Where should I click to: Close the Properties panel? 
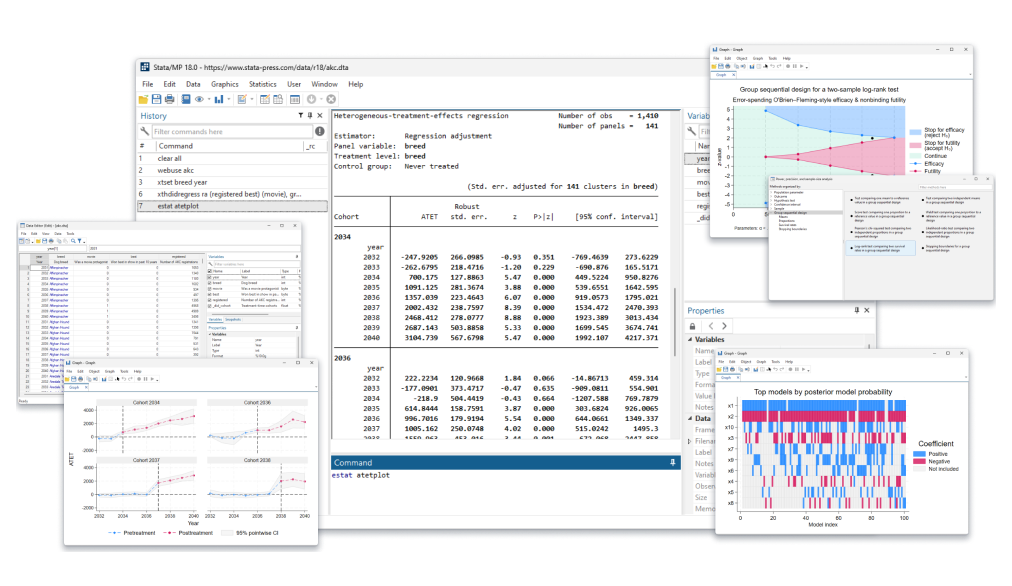click(x=867, y=310)
